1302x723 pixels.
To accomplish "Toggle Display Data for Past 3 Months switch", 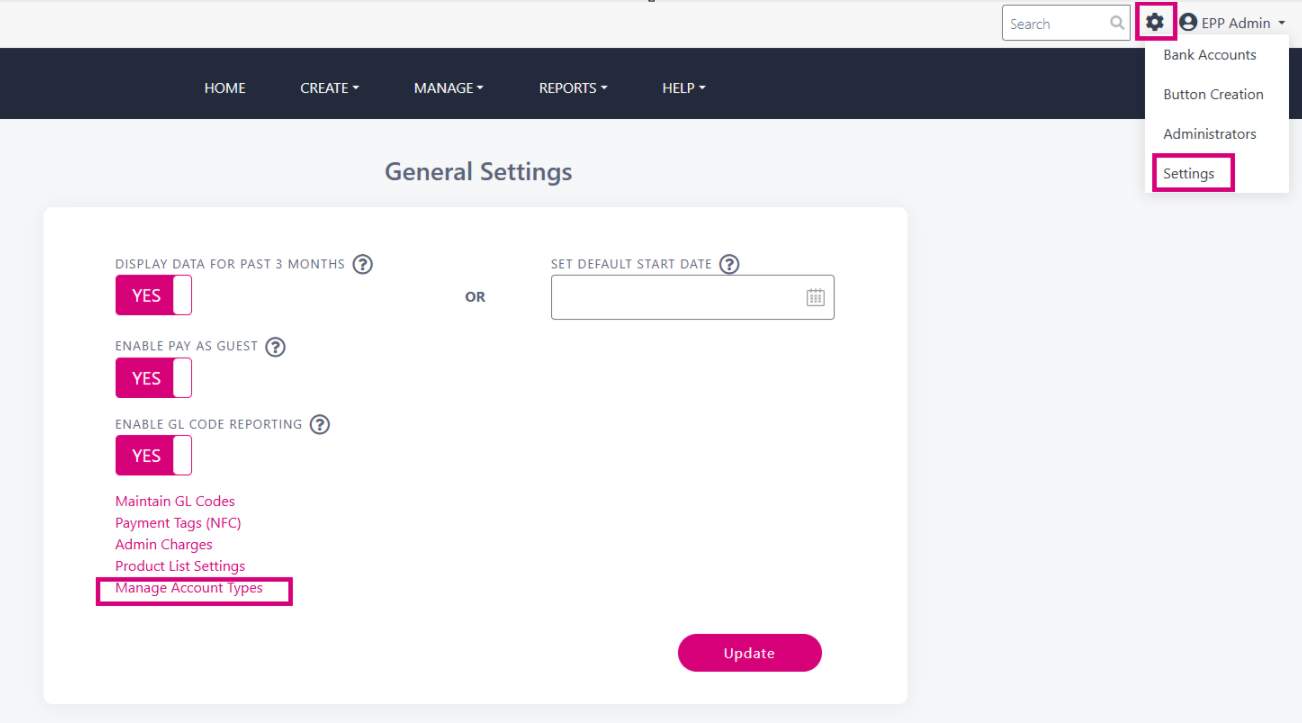I will tap(153, 295).
